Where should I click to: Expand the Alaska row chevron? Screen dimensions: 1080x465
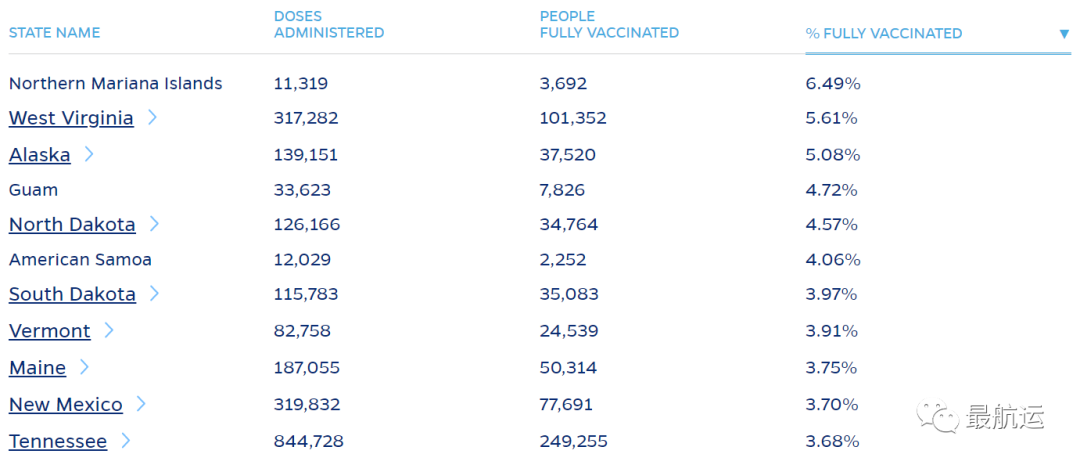[x=90, y=154]
